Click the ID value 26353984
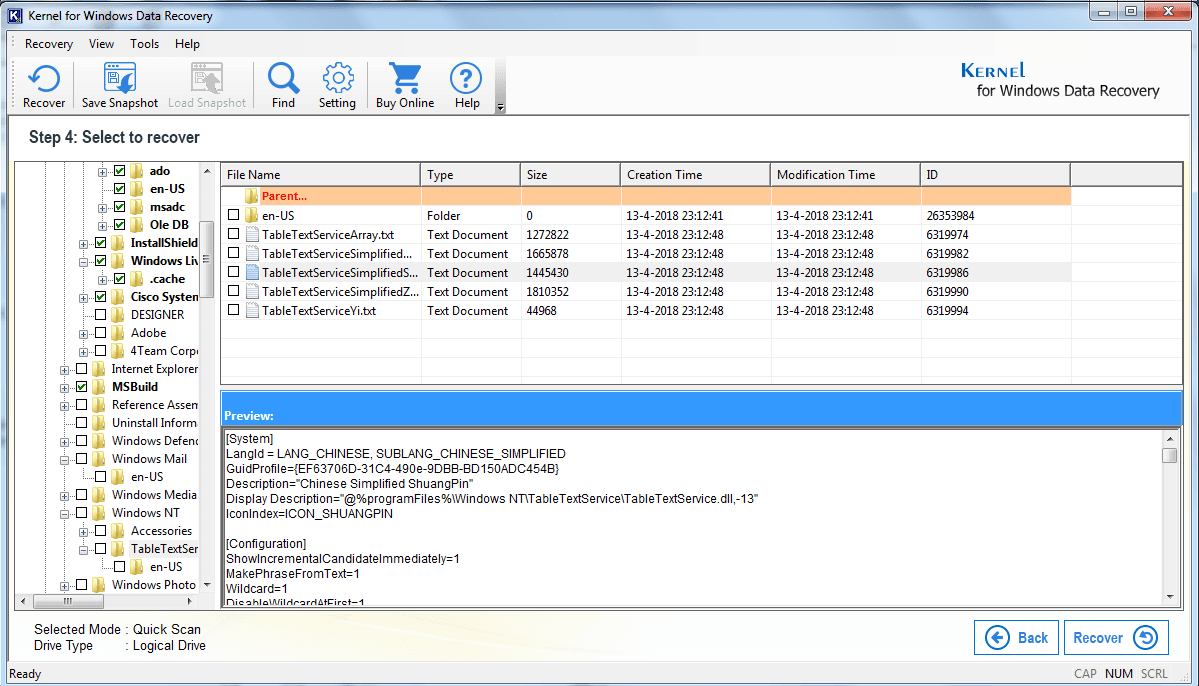1199x686 pixels. click(x=950, y=216)
